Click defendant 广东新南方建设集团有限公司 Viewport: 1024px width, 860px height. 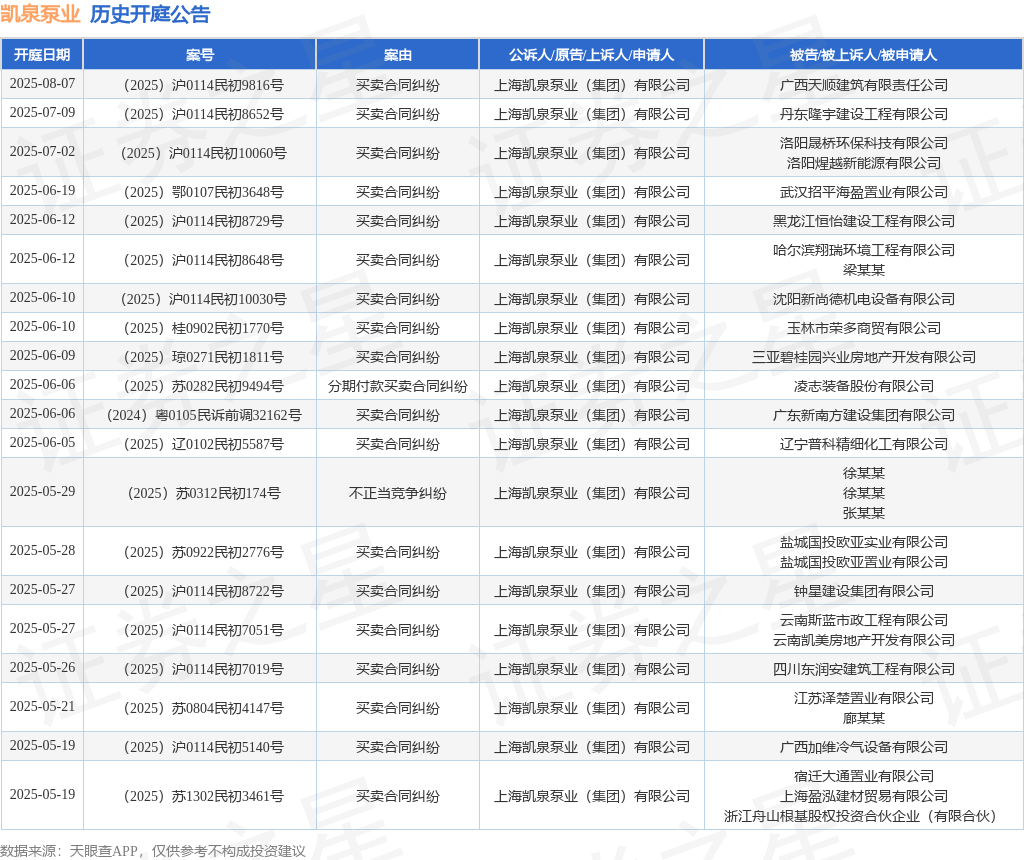[x=863, y=415]
